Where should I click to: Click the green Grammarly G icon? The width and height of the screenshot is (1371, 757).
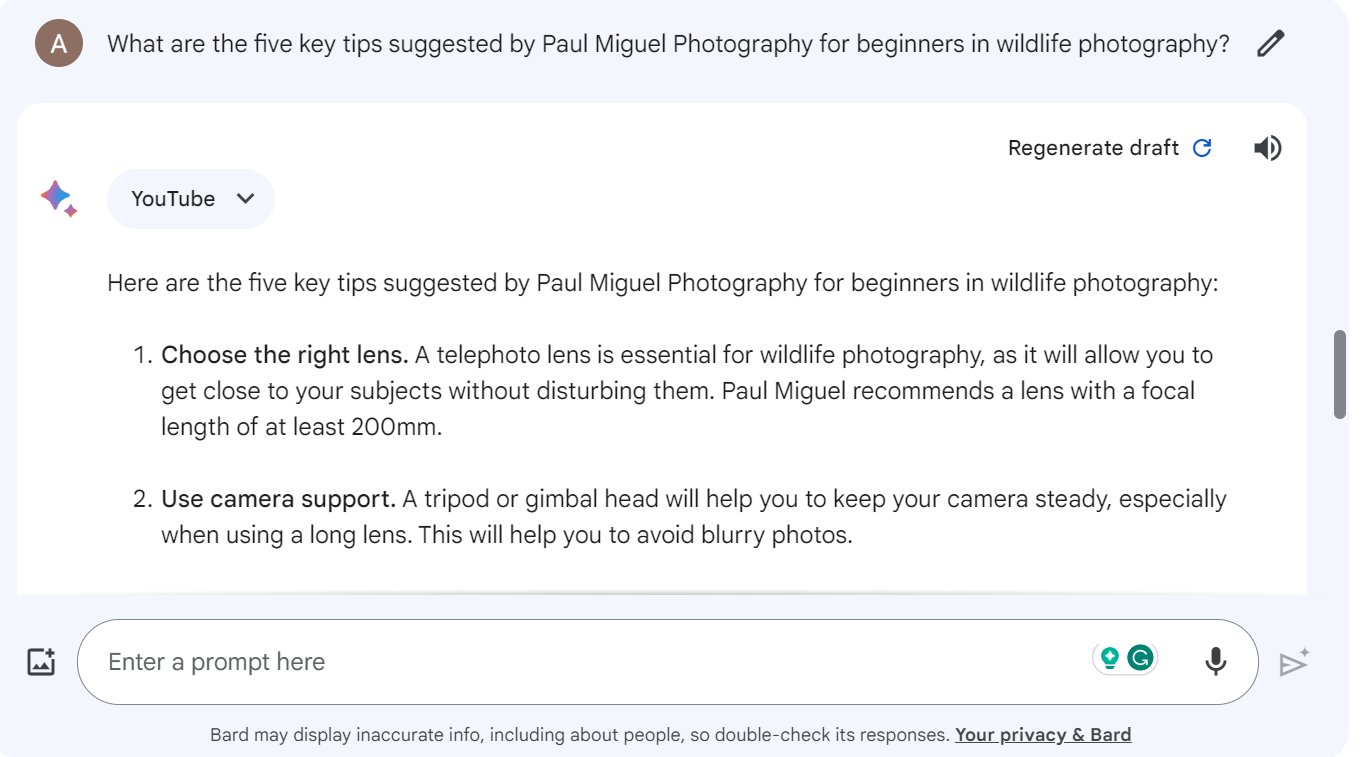click(1140, 658)
